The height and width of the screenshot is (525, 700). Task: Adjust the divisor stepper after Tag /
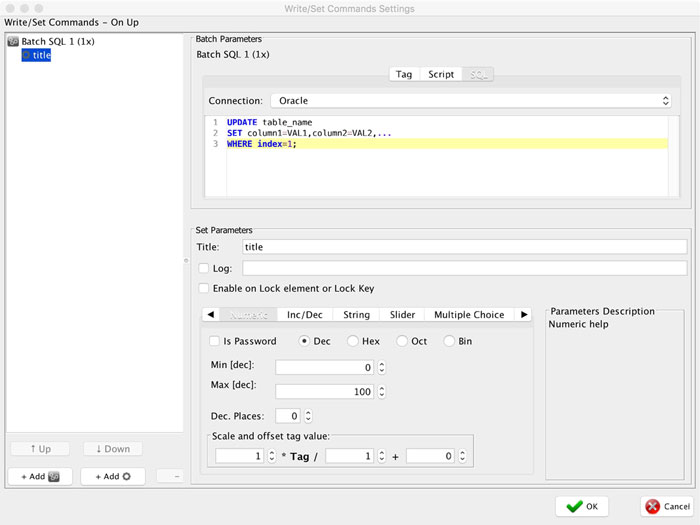pyautogui.click(x=381, y=456)
